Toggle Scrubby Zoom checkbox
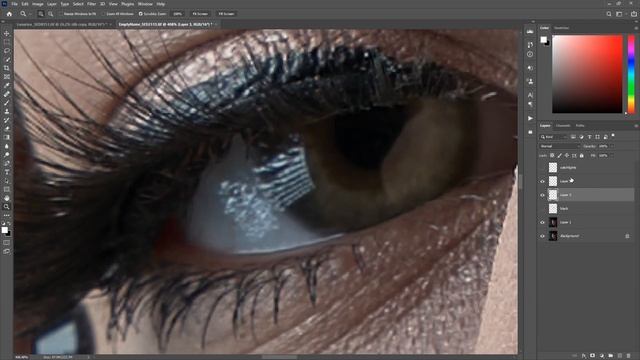640x360 pixels. (x=140, y=14)
